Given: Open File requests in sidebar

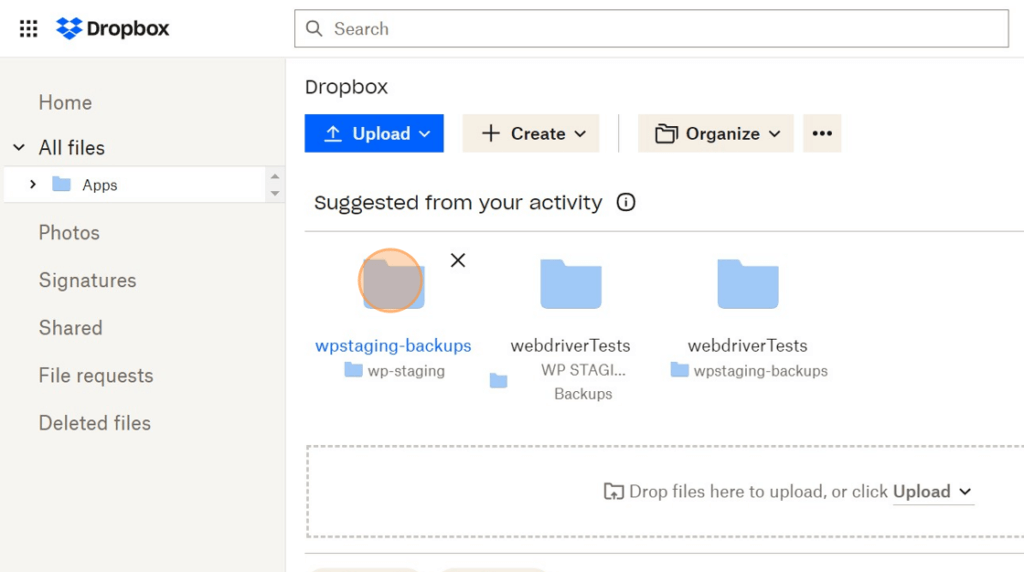Looking at the screenshot, I should tap(96, 375).
